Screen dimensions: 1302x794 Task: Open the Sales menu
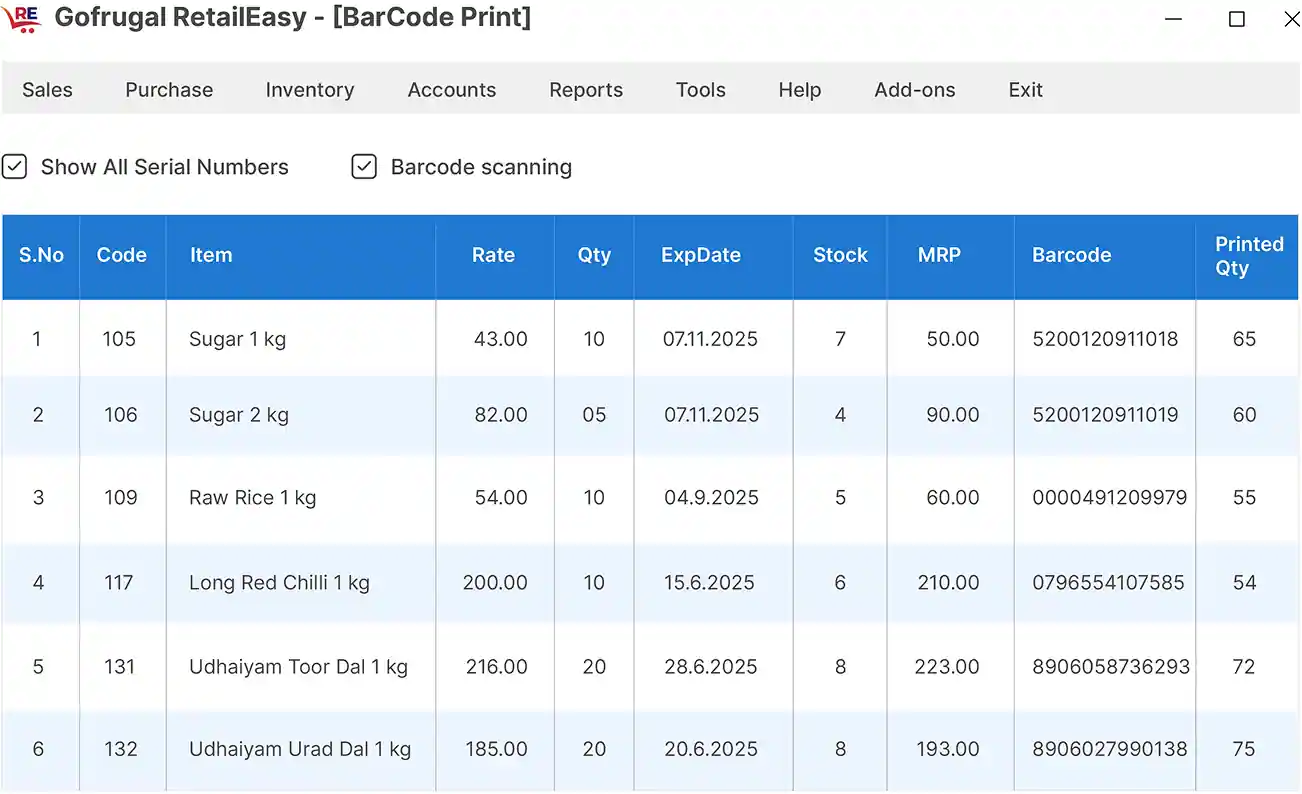coord(47,89)
